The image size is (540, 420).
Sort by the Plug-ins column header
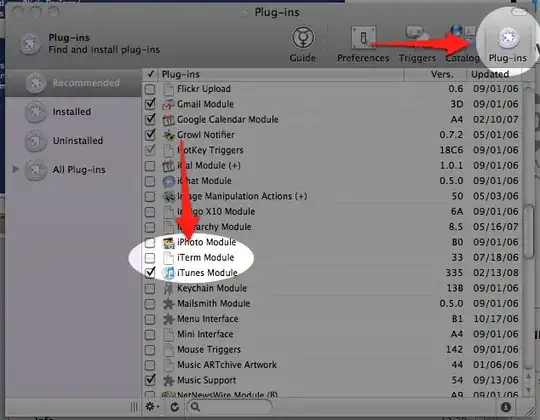(281, 74)
